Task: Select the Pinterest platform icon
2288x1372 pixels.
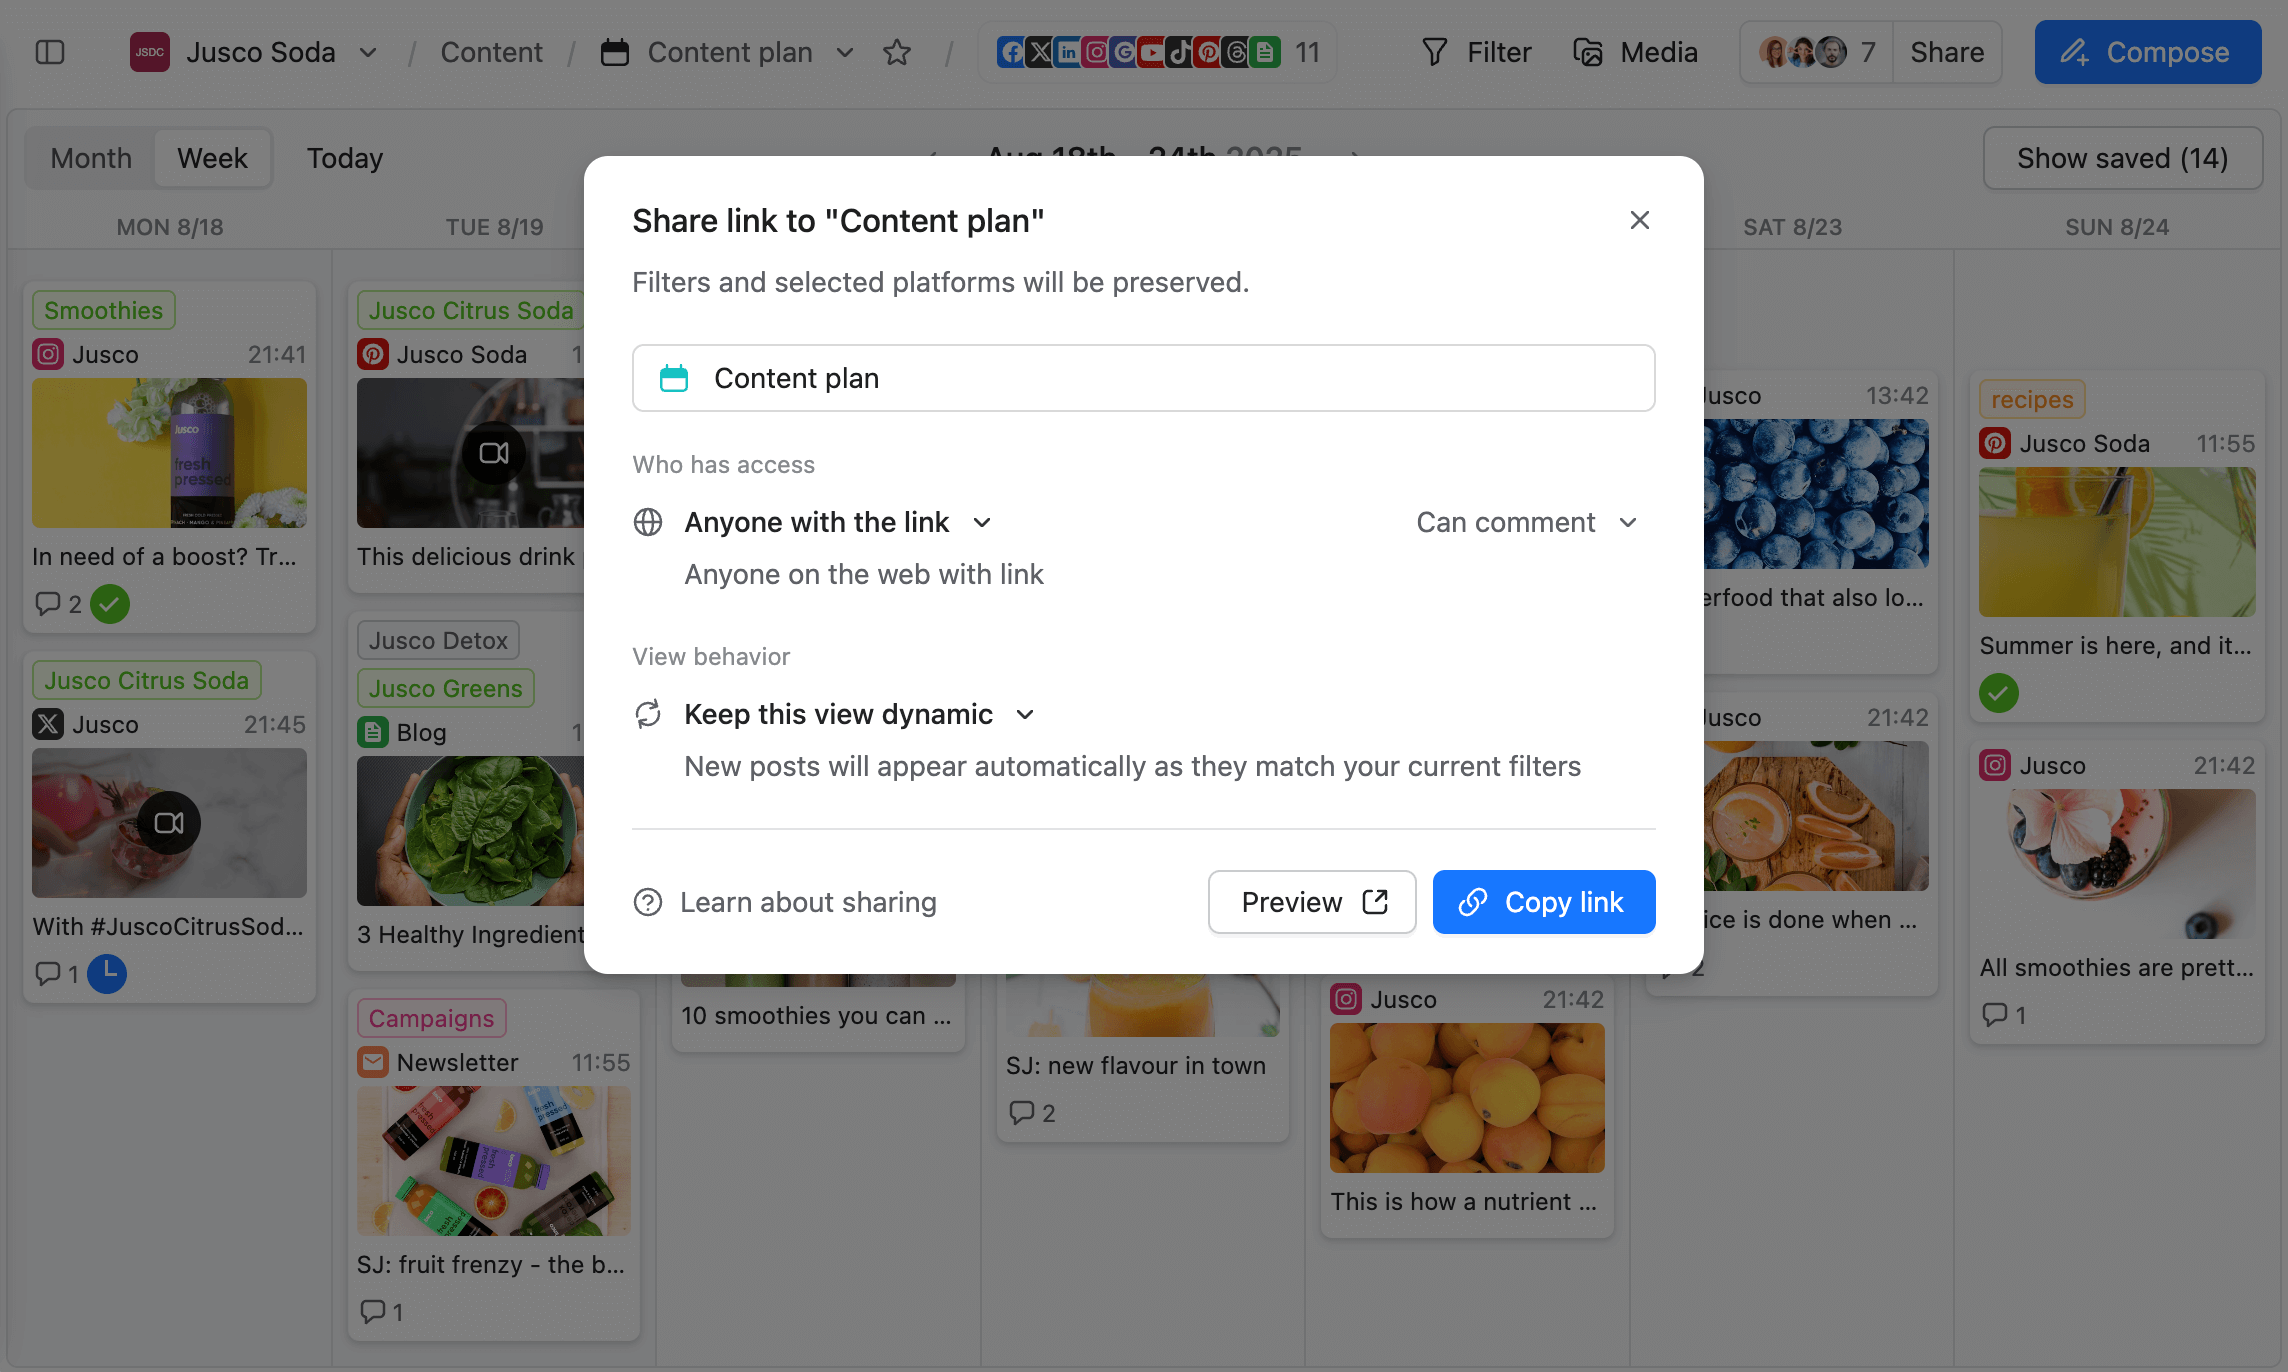Action: (1208, 52)
